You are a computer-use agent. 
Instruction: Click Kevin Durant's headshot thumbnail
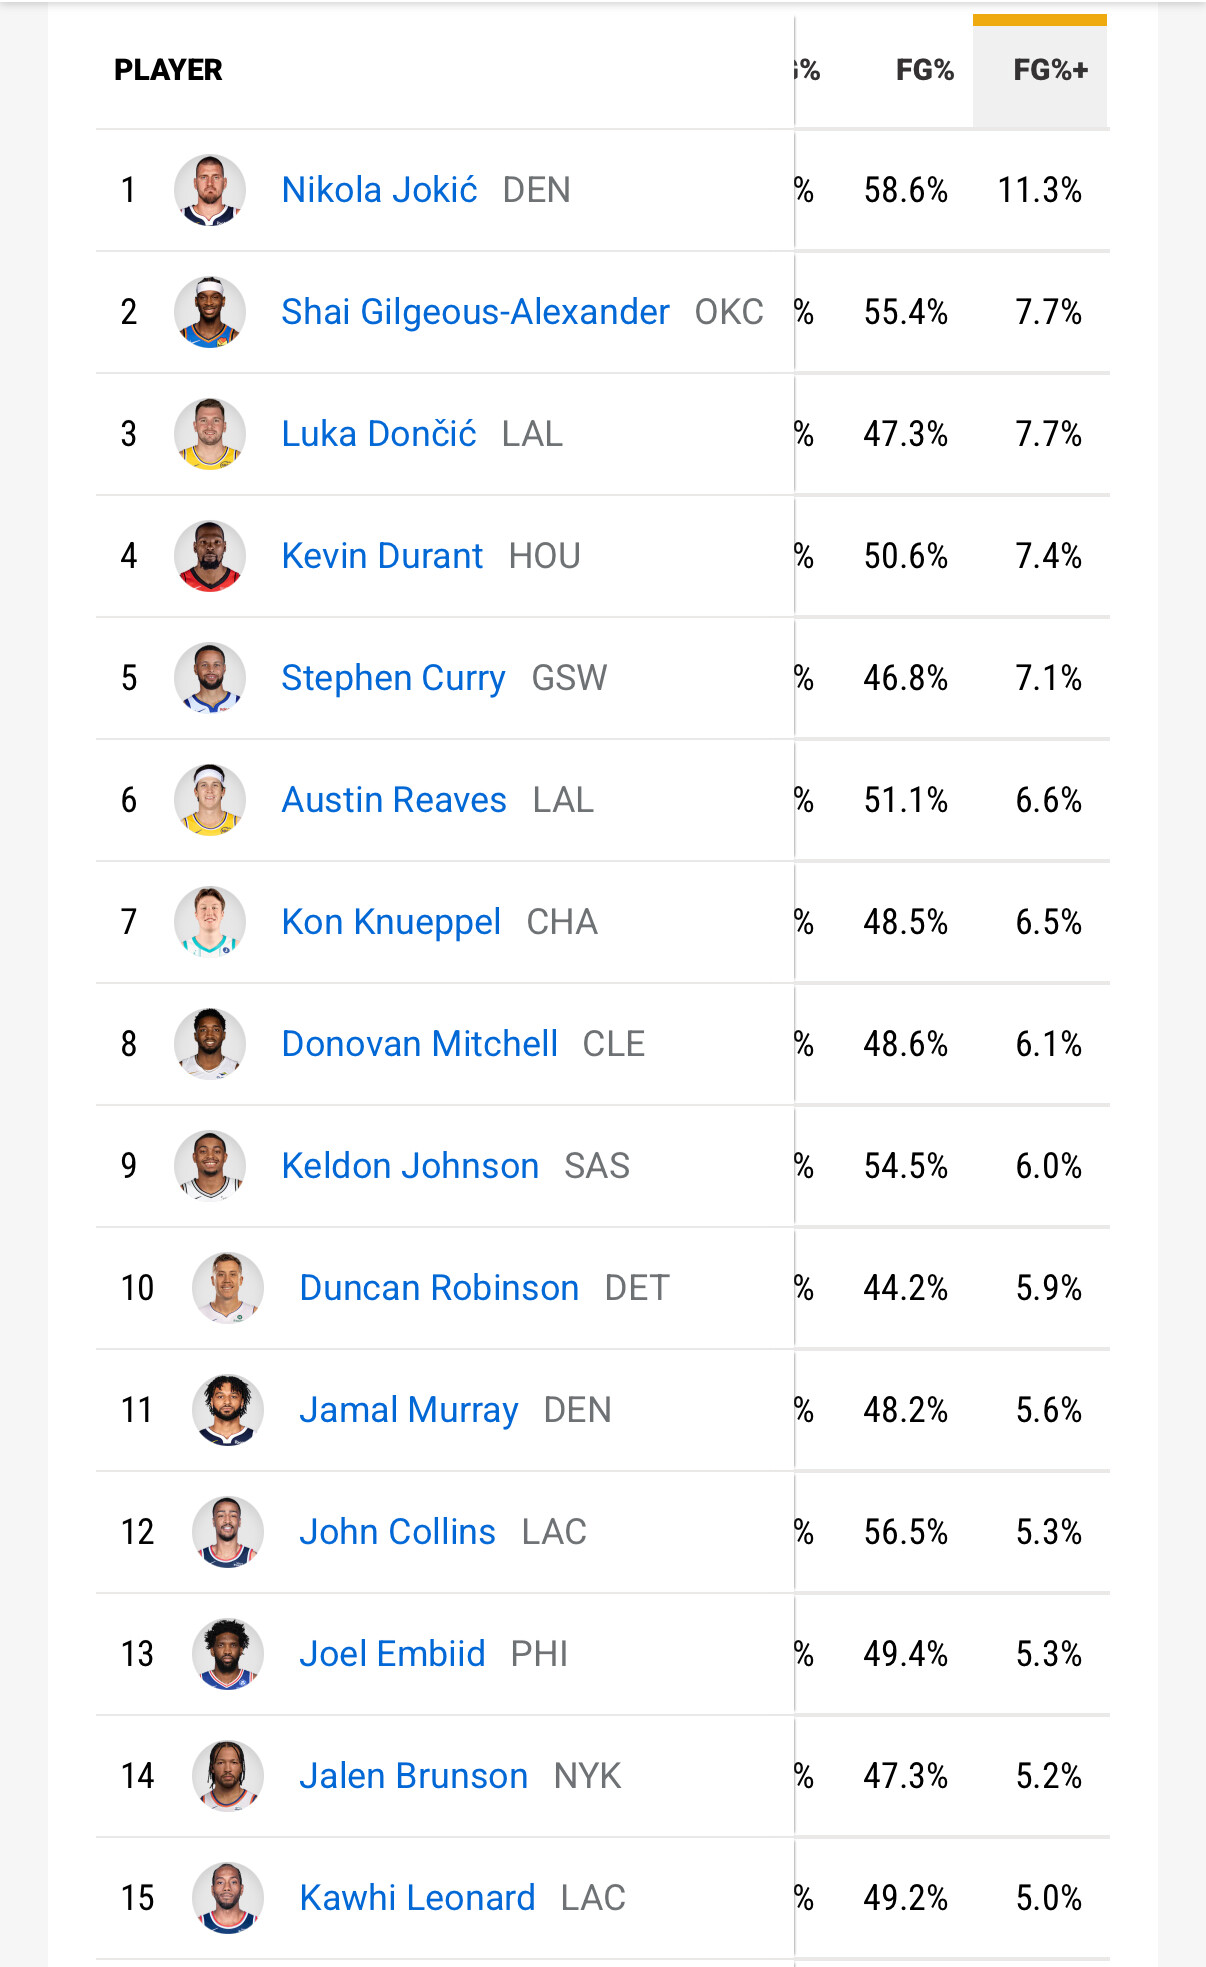click(210, 556)
